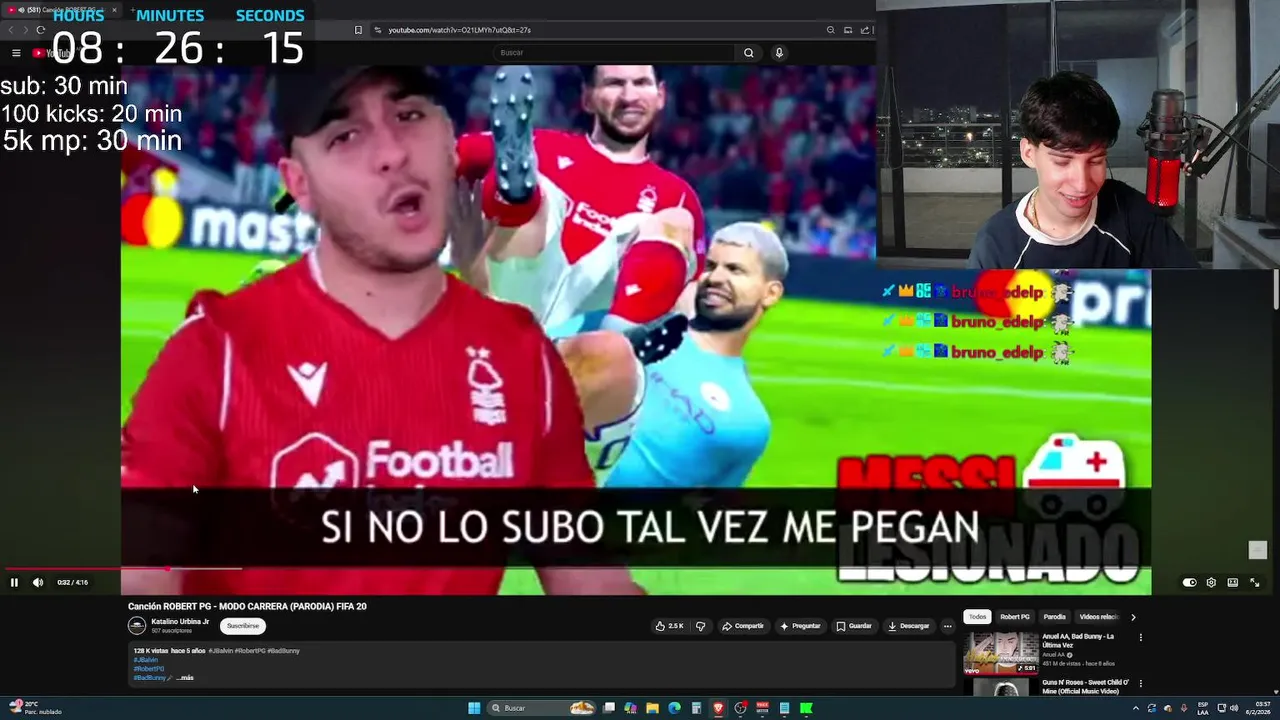Open the three-dot more actions menu
The width and height of the screenshot is (1280, 720).
click(947, 626)
